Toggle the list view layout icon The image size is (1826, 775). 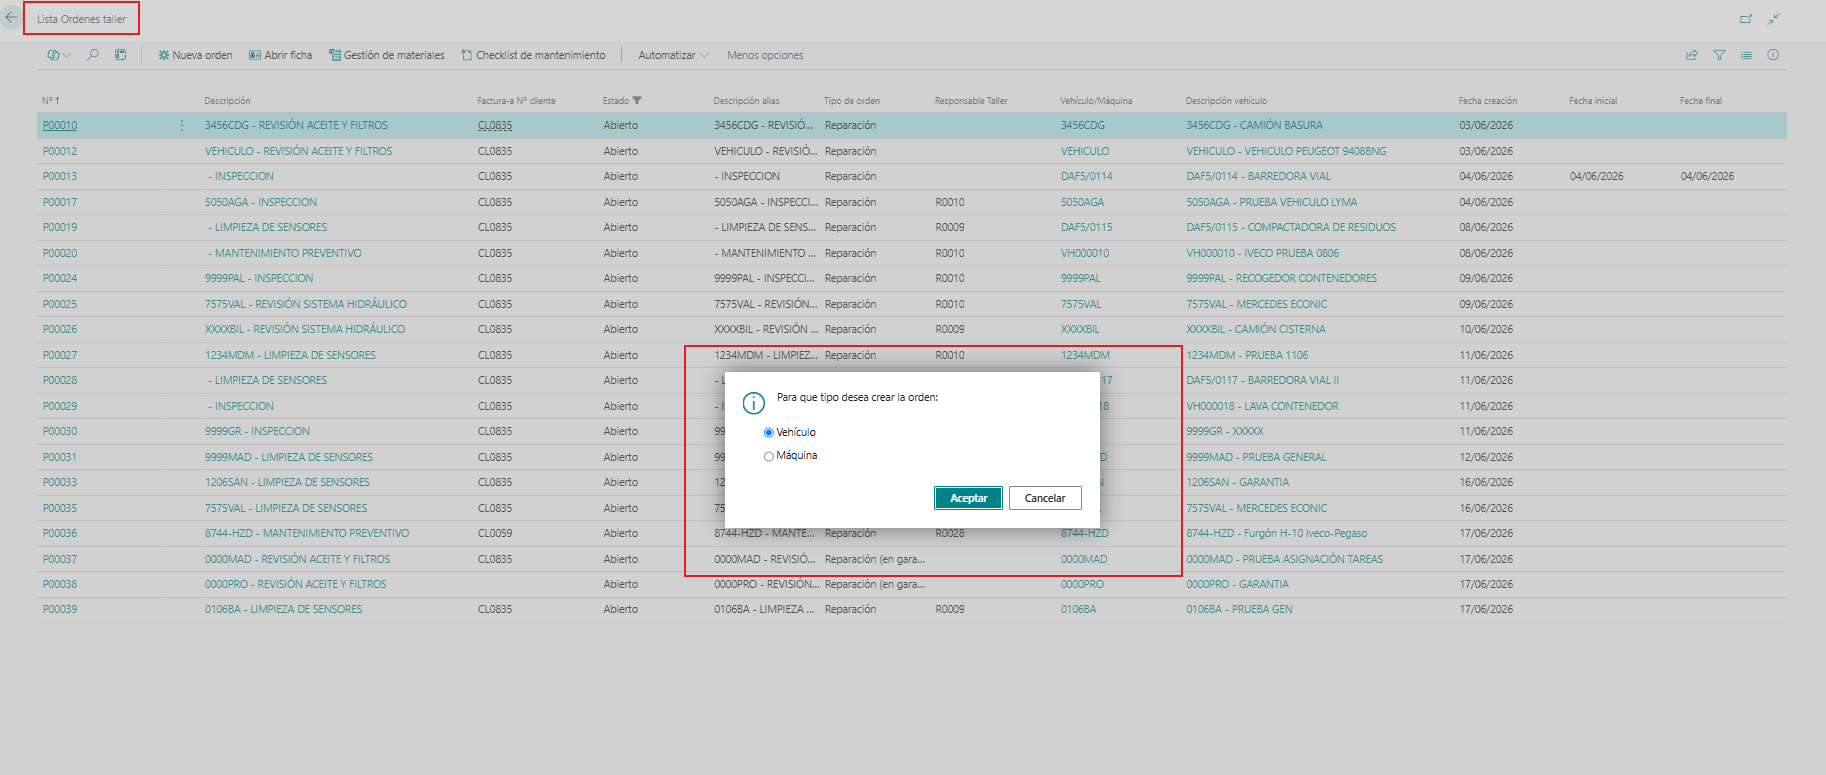(1746, 55)
